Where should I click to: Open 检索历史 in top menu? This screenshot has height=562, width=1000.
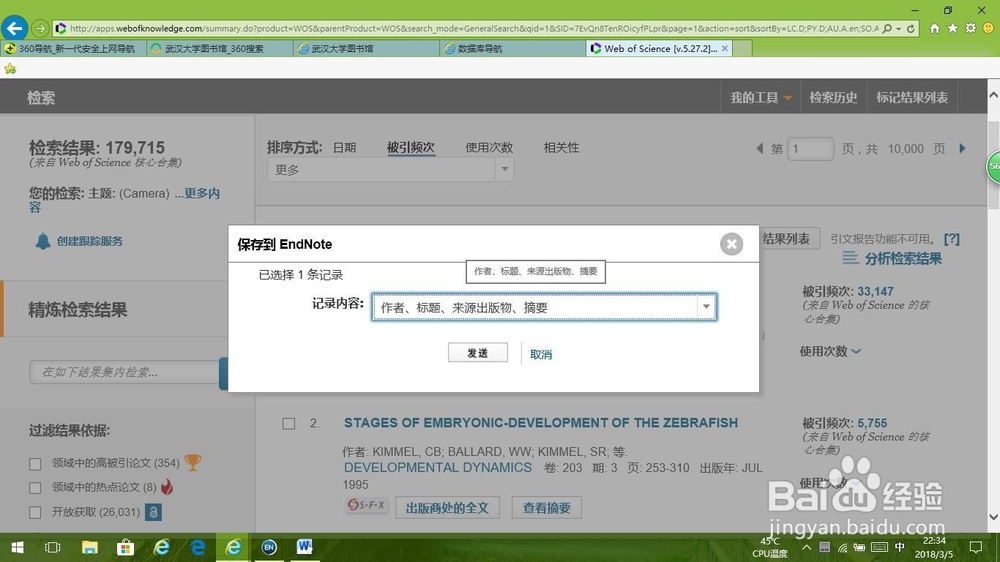pos(833,98)
